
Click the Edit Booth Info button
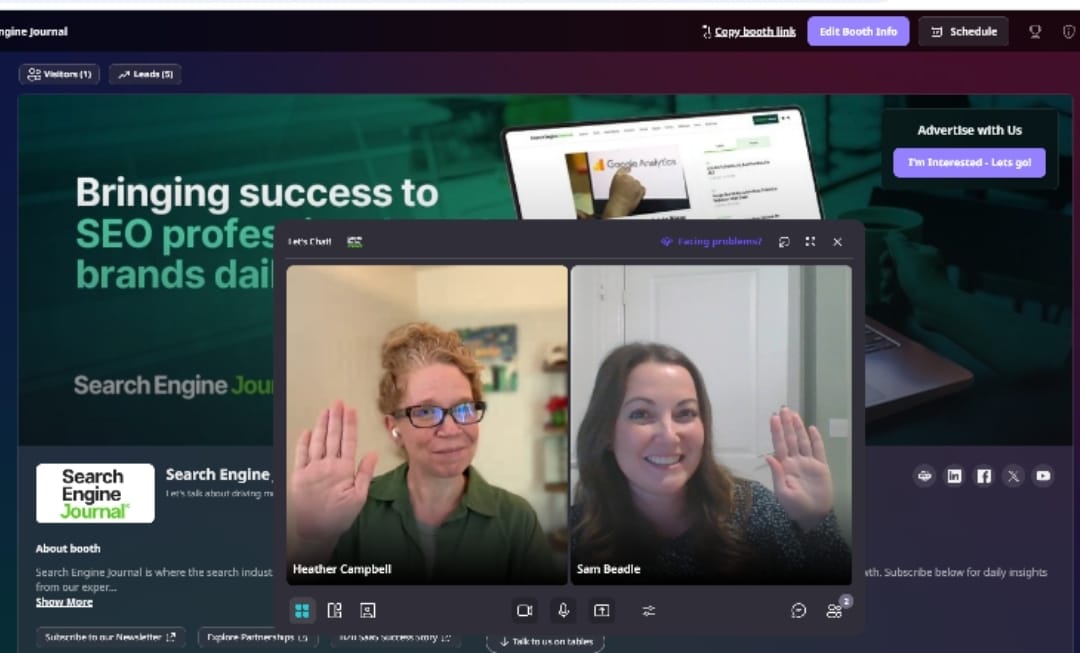point(858,32)
